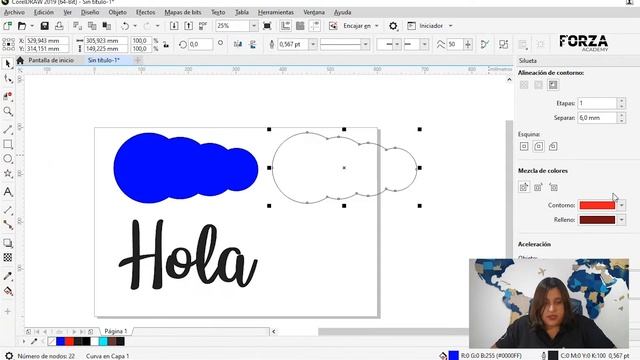The height and width of the screenshot is (360, 640).
Task: Click the rotation angle 0,0 field
Action: coord(200,44)
